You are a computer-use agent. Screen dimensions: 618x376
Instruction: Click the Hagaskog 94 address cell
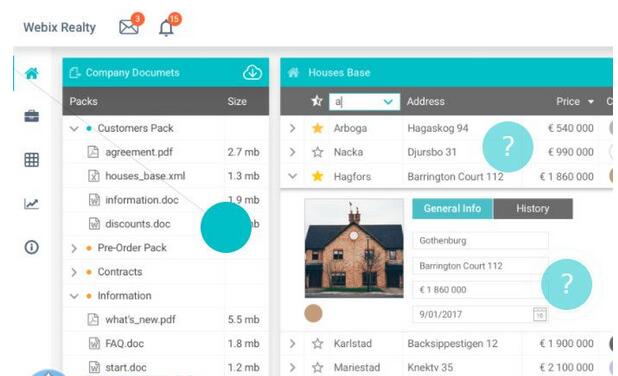(437, 128)
